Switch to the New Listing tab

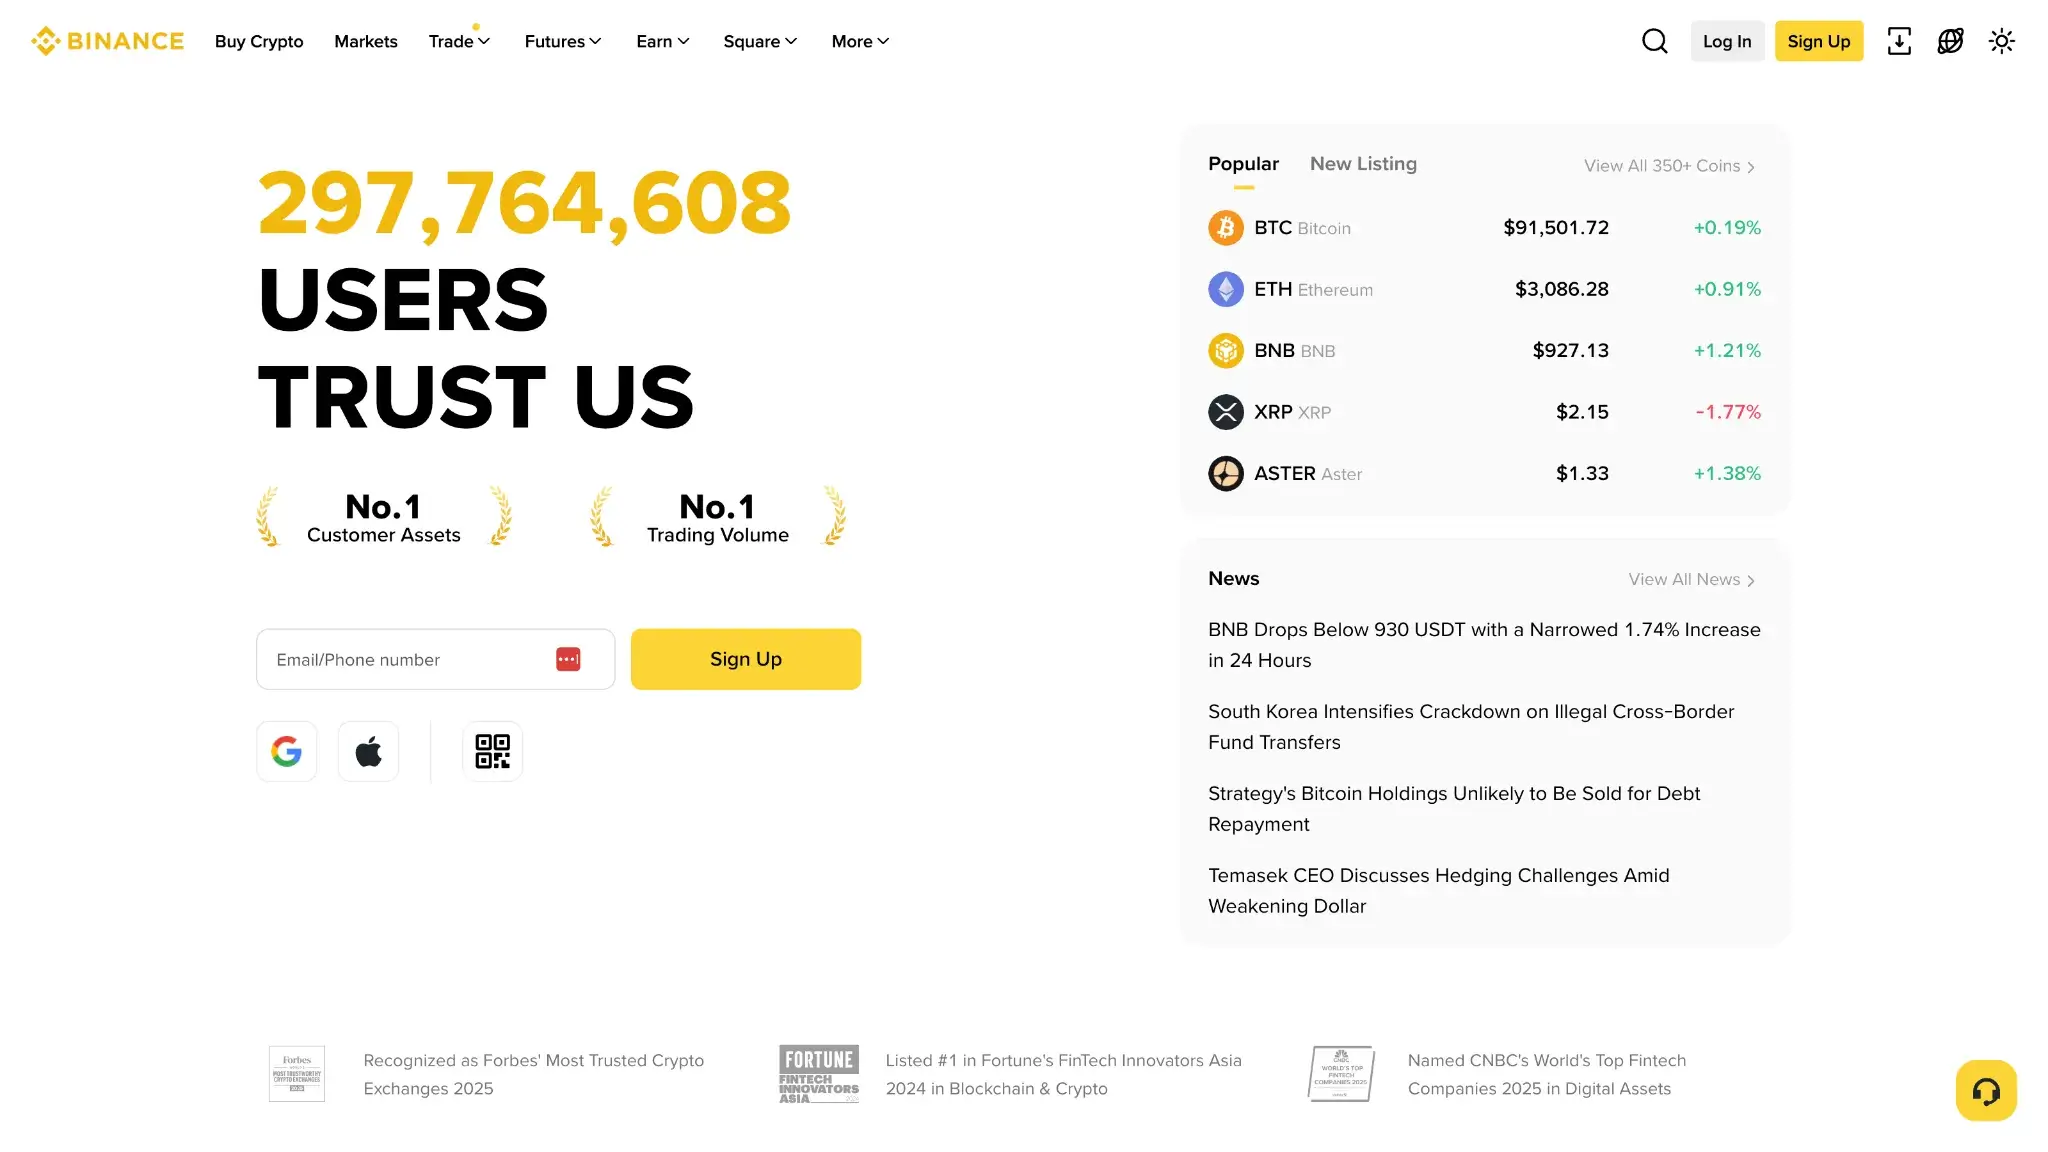pyautogui.click(x=1363, y=163)
